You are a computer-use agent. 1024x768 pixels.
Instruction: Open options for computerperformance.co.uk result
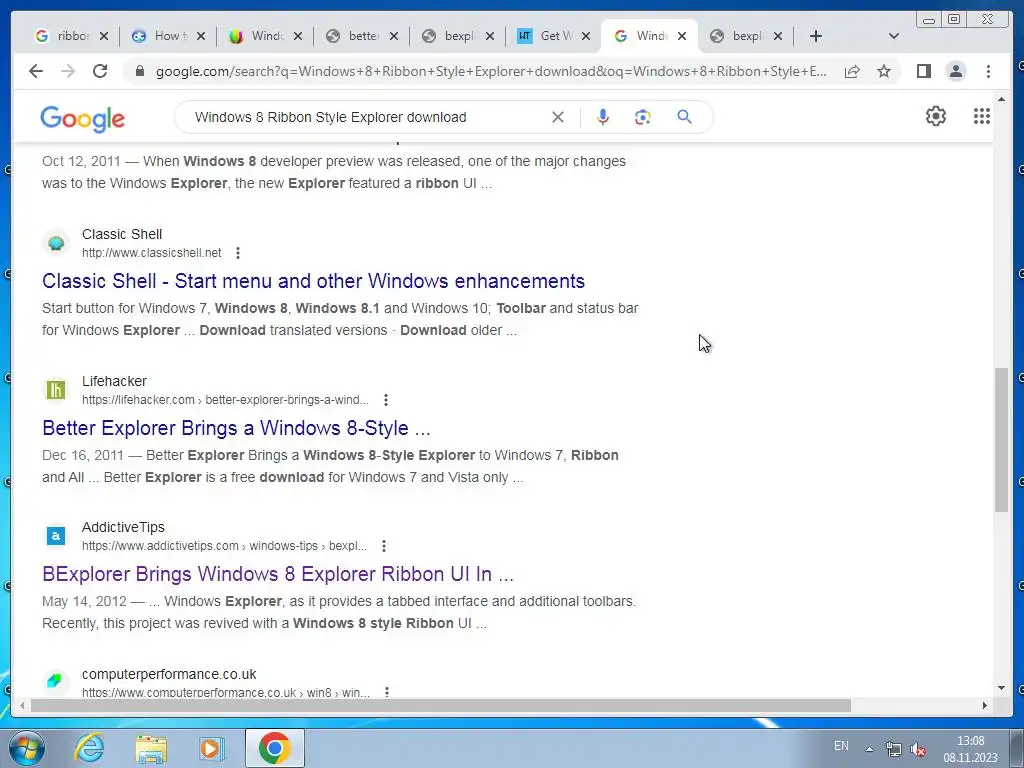point(387,692)
